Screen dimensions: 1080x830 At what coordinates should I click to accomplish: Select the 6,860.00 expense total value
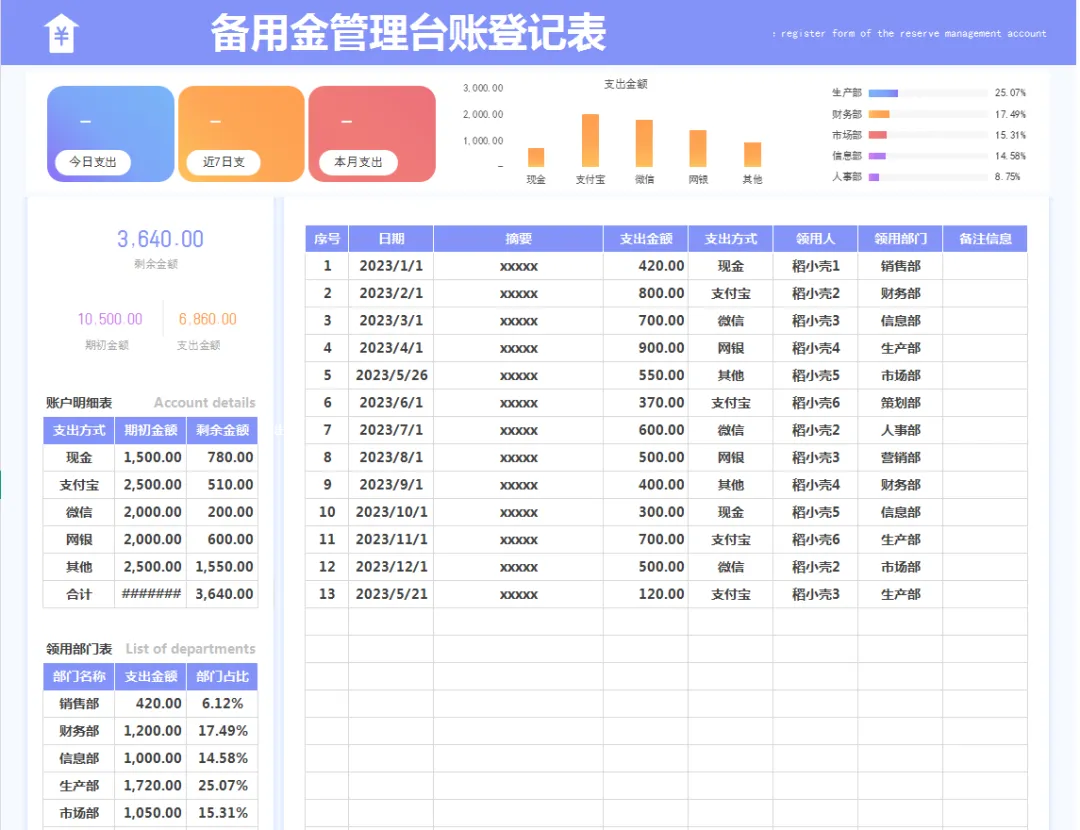(207, 319)
